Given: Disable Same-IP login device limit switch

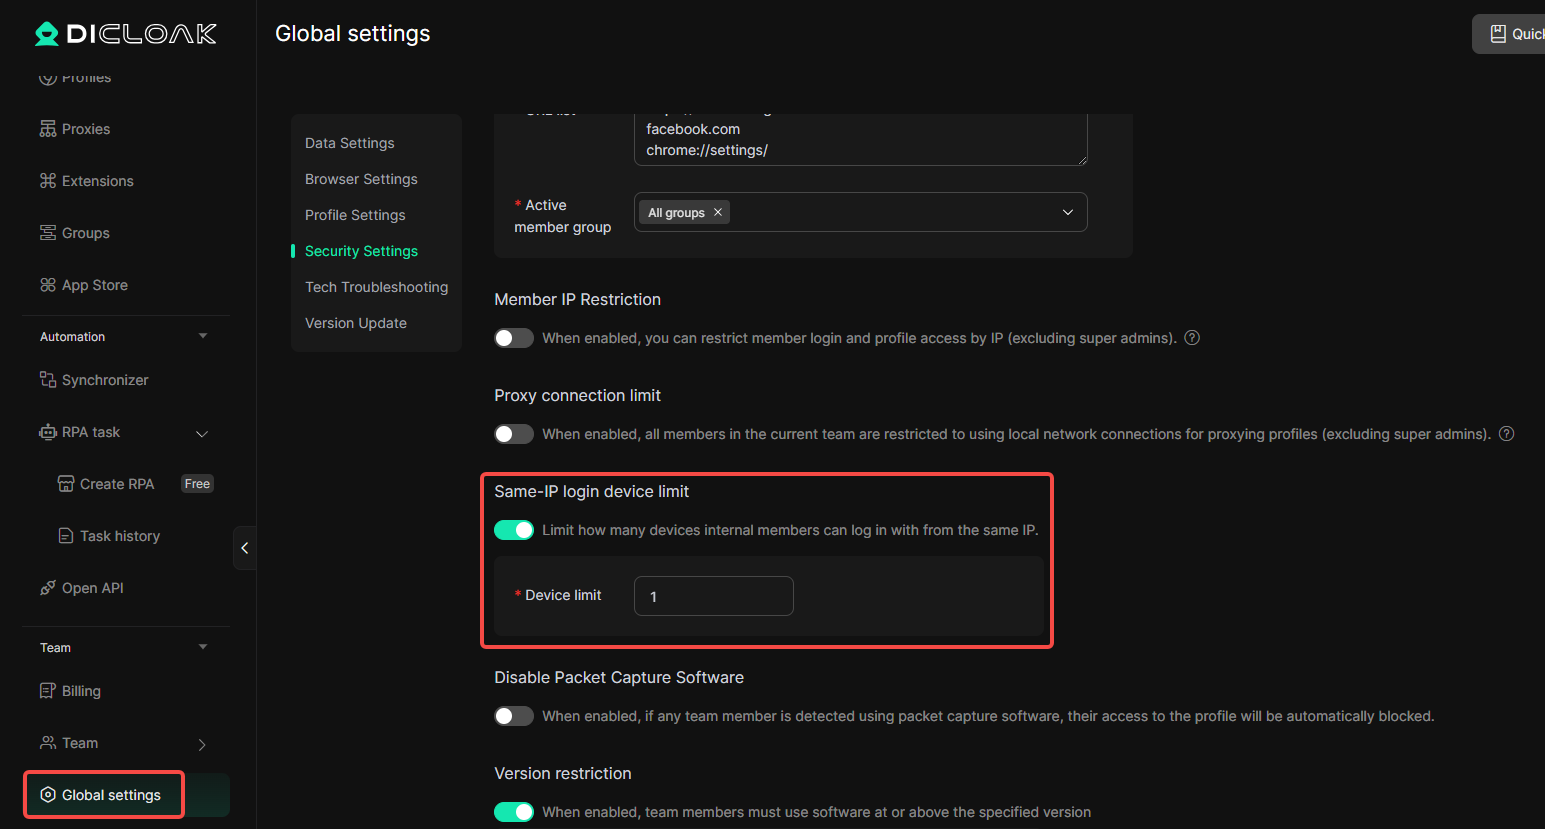Looking at the screenshot, I should click(x=514, y=530).
